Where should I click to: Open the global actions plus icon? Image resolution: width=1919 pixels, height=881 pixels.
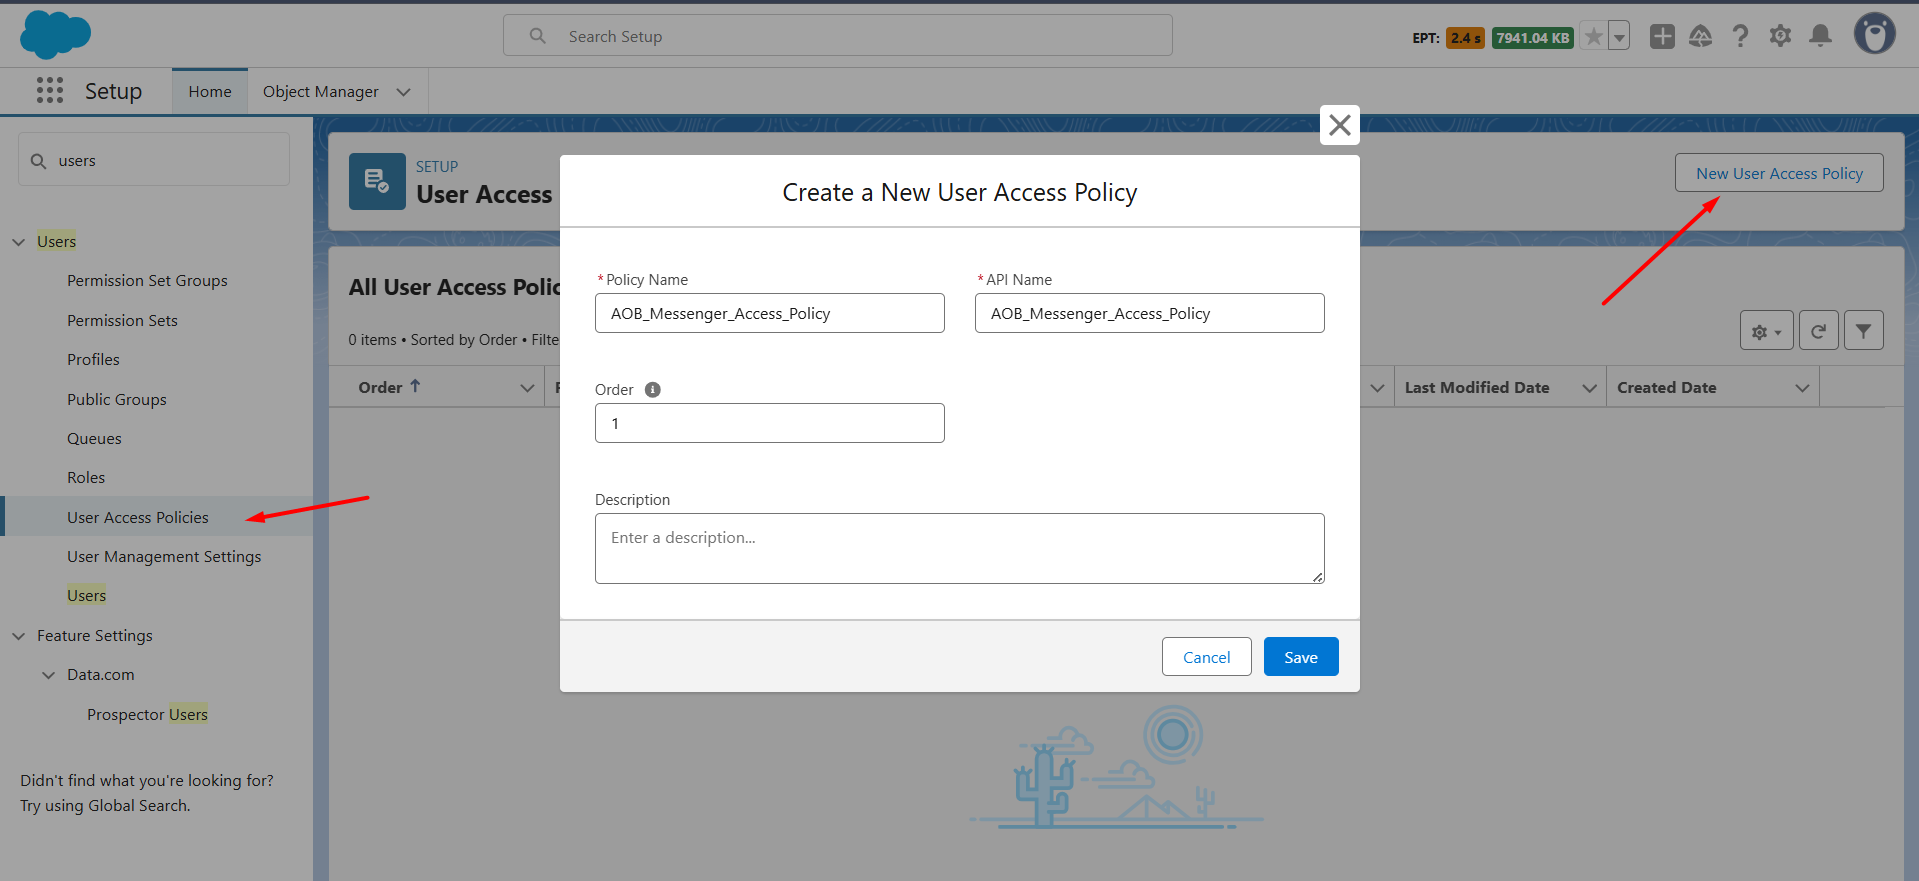[x=1662, y=36]
